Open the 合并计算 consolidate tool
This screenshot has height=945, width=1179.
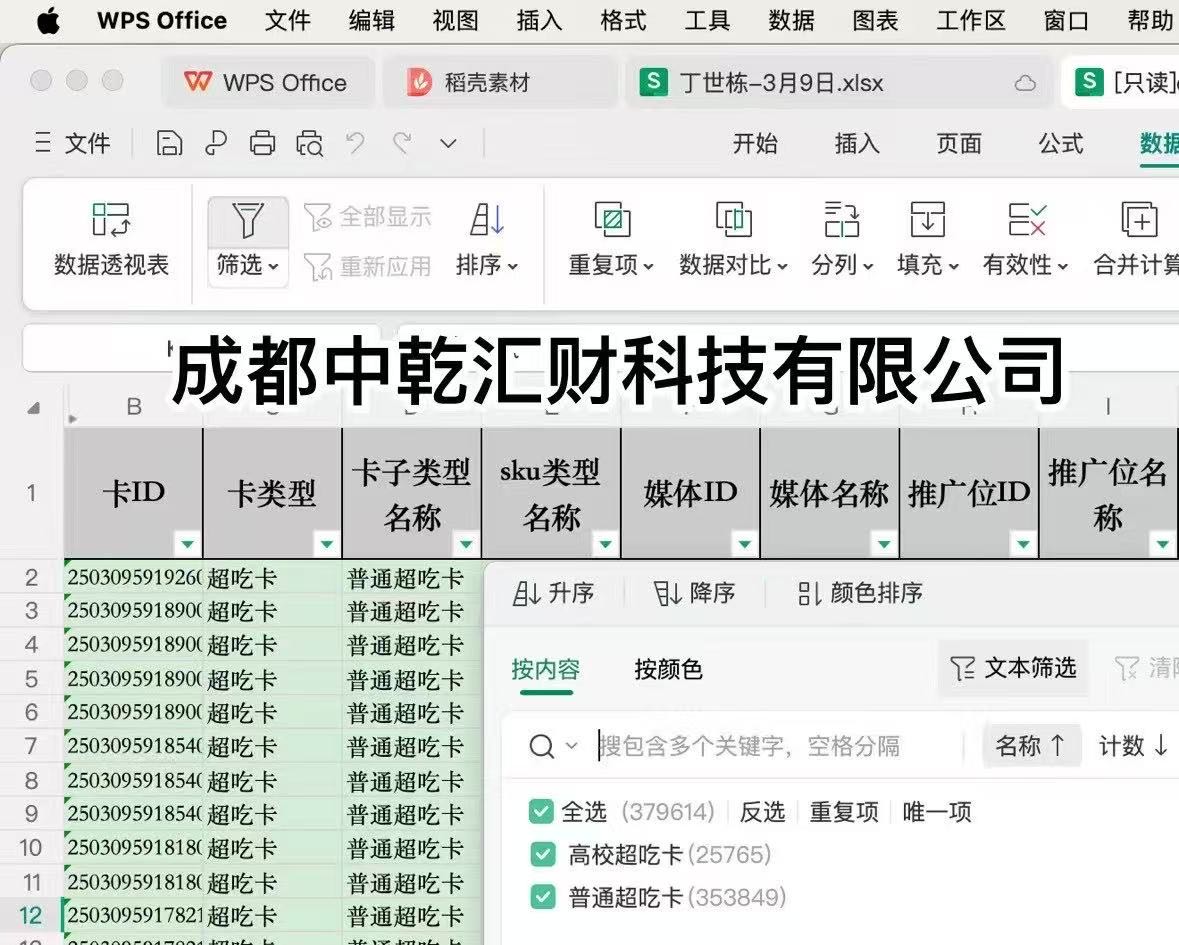point(1137,240)
